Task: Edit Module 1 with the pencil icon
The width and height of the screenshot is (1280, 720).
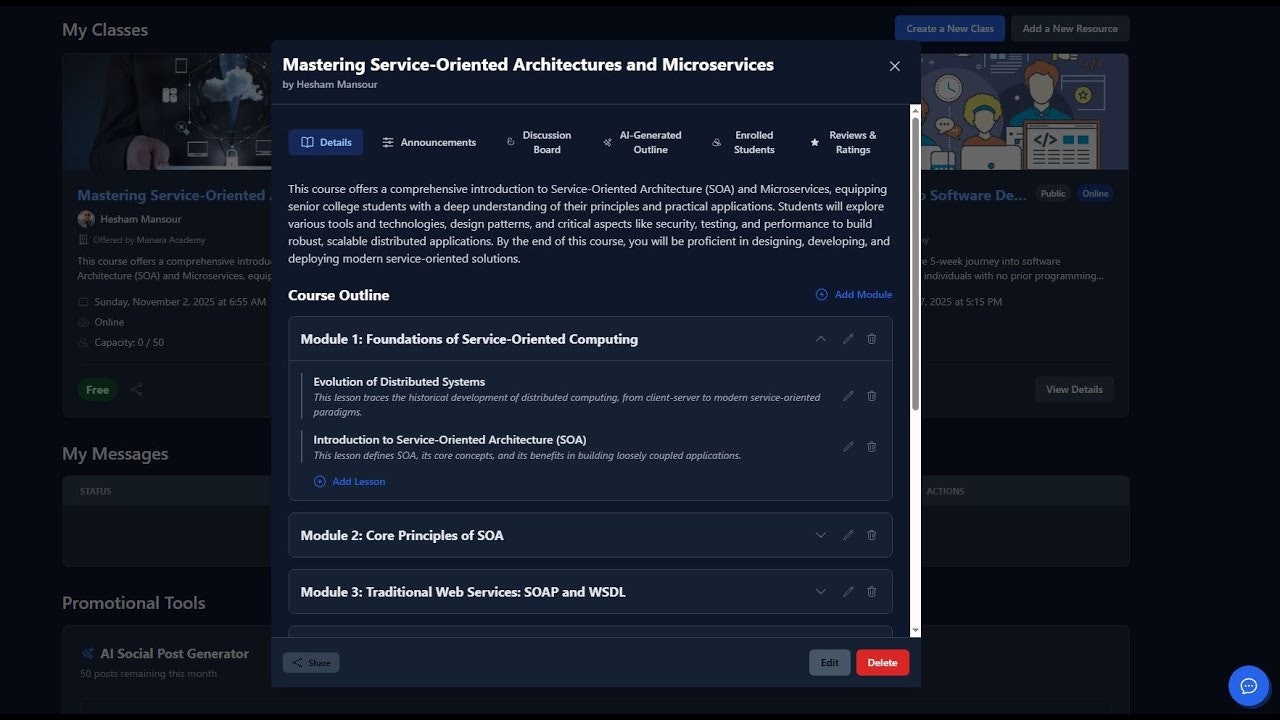Action: point(848,339)
